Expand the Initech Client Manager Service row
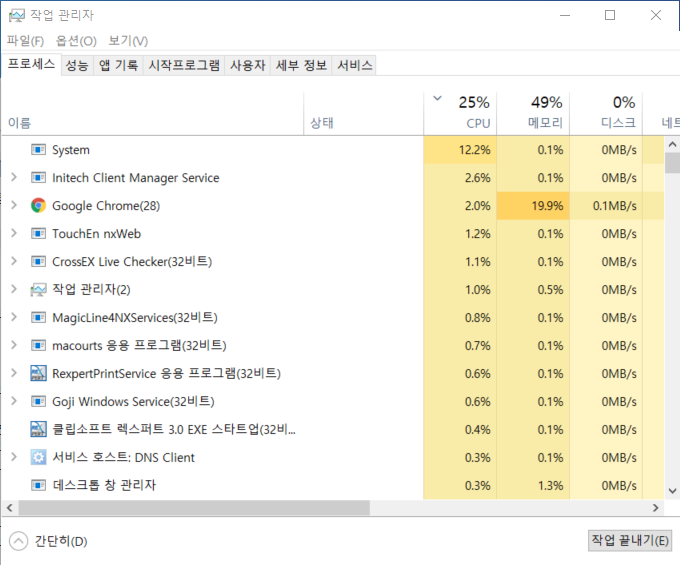Viewport: 680px width, 565px height. pos(14,177)
